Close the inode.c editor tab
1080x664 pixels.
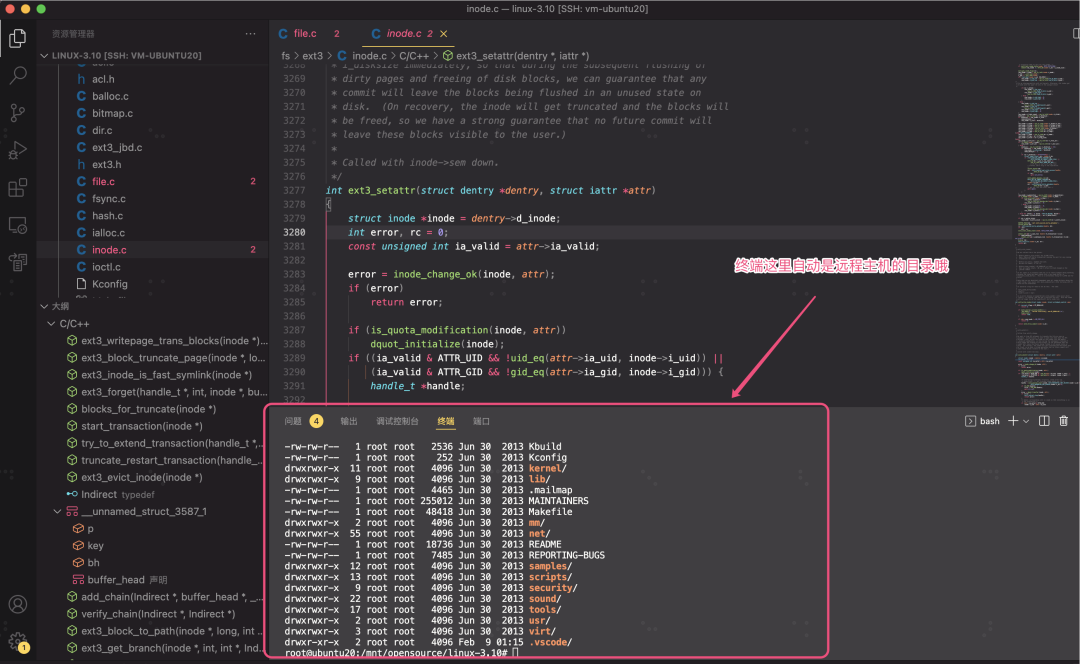[x=444, y=34]
